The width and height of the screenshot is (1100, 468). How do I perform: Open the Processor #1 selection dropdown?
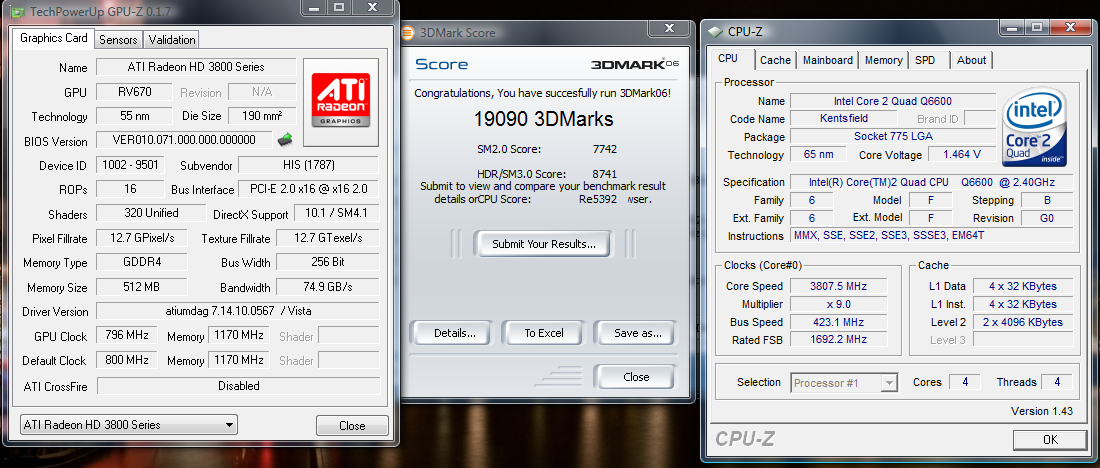[845, 383]
